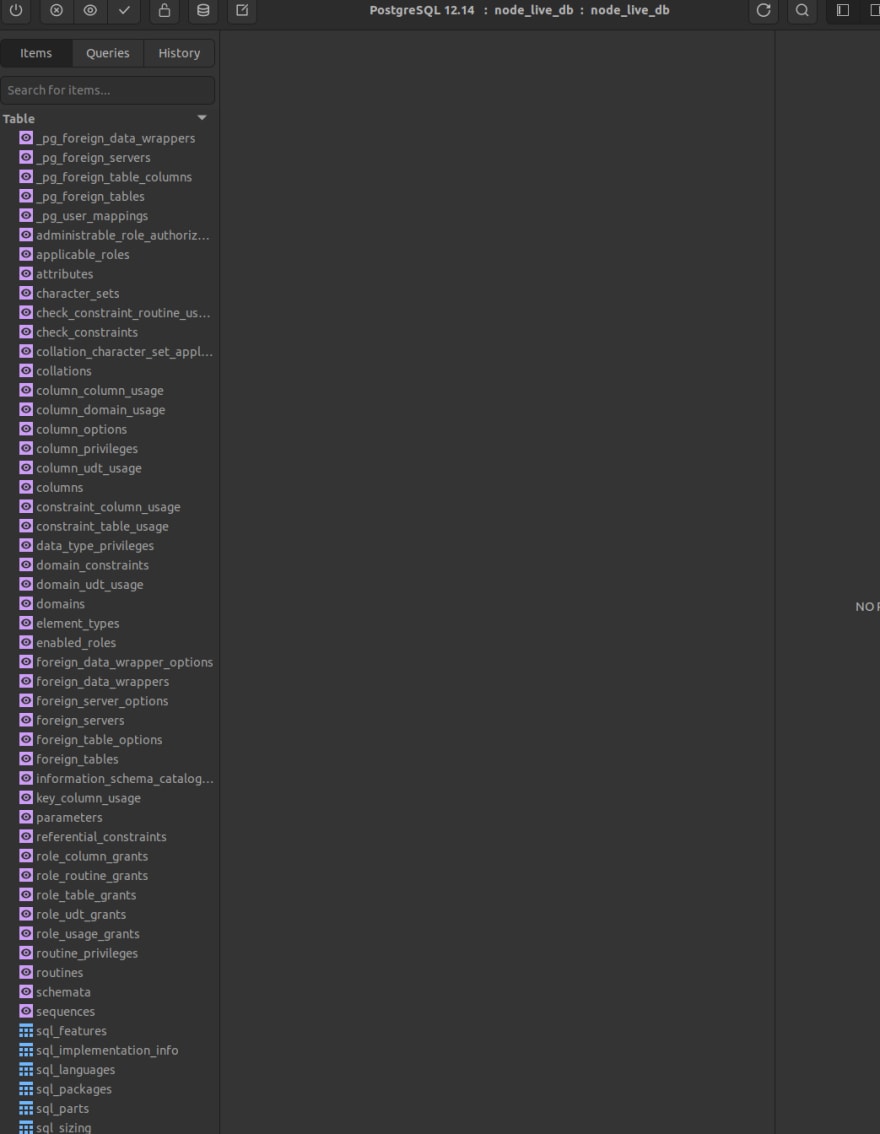This screenshot has height=1134, width=880.
Task: Click the refresh icon in toolbar
Action: click(x=763, y=10)
